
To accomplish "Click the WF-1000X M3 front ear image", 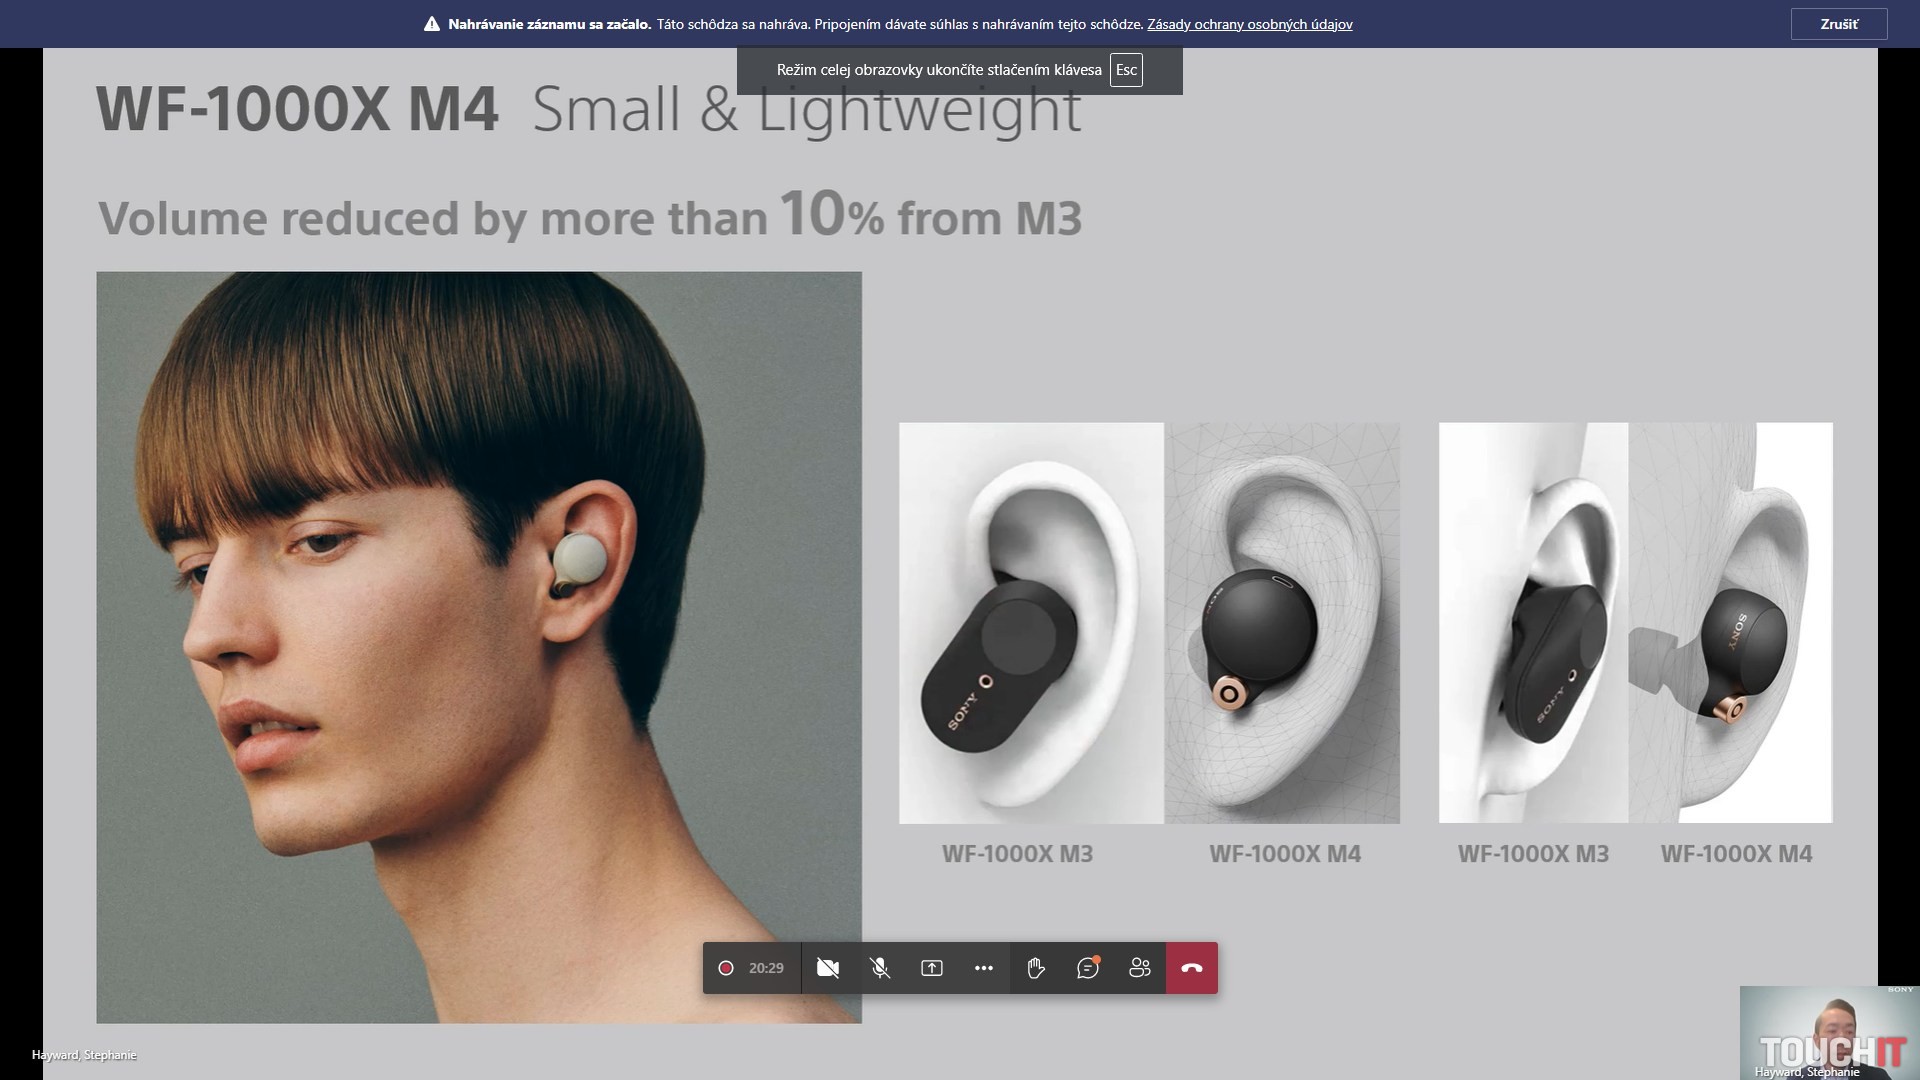I will 1031,622.
